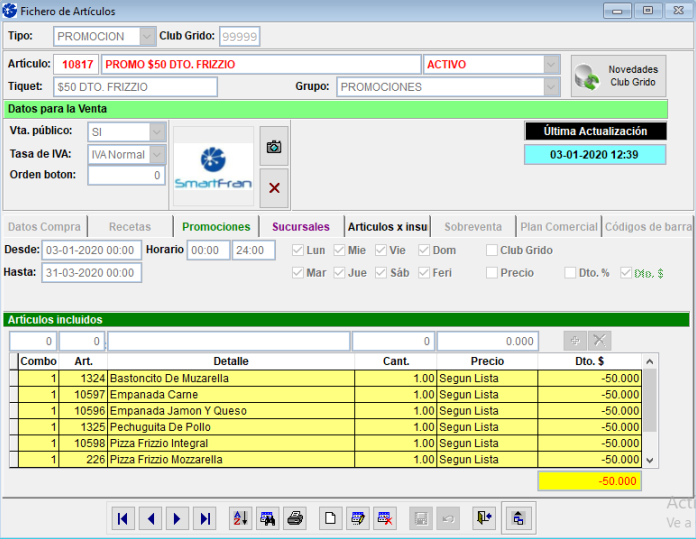Minimize the Fichero de Artículos window
The width and height of the screenshot is (696, 539).
[x=617, y=10]
